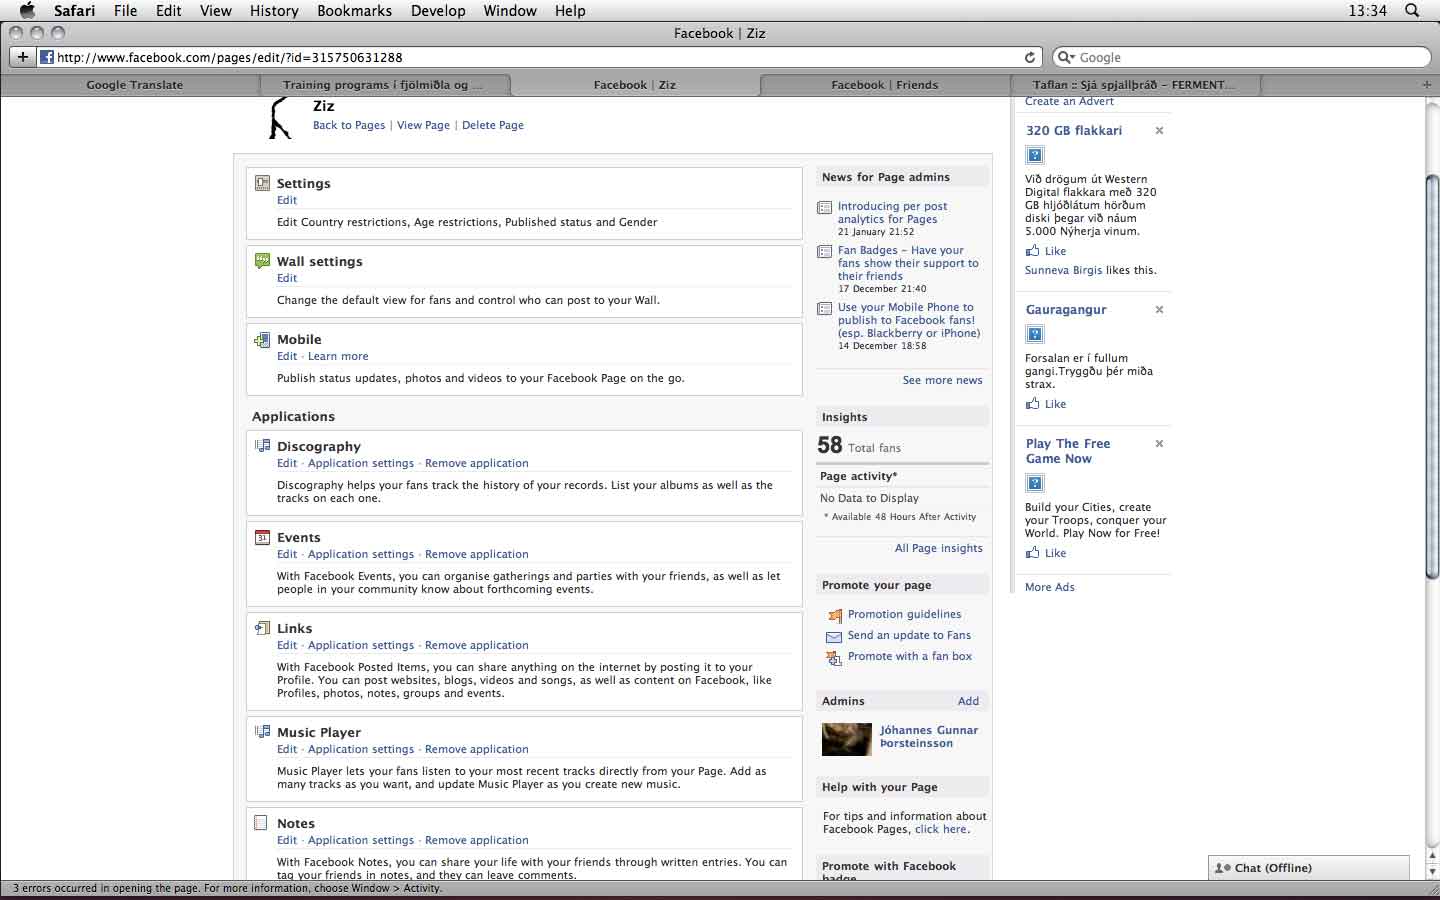Image resolution: width=1440 pixels, height=900 pixels.
Task: Click Edit under Links application
Action: [x=287, y=645]
